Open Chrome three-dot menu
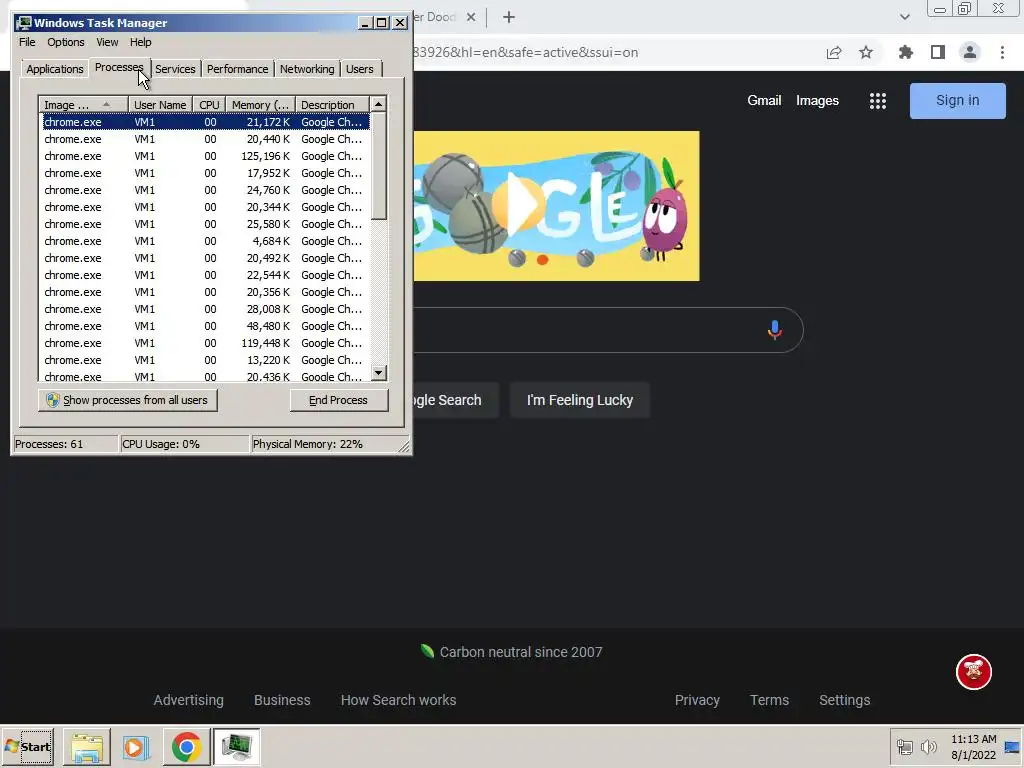The height and width of the screenshot is (768, 1024). [x=1002, y=52]
